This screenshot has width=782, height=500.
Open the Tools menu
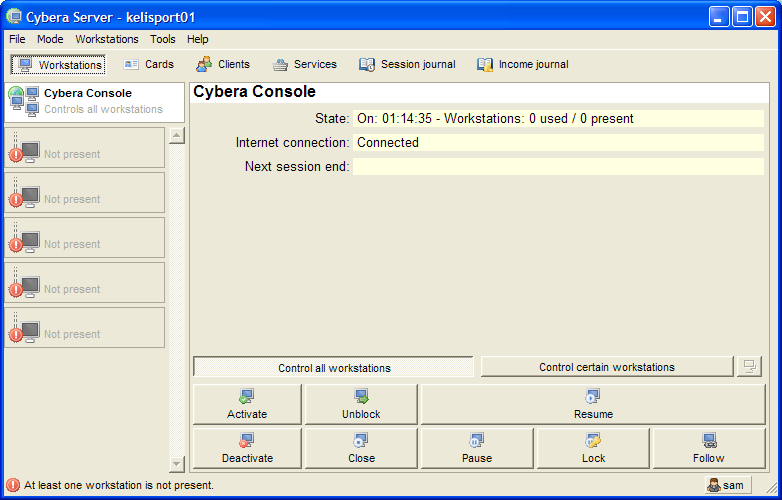[x=162, y=39]
